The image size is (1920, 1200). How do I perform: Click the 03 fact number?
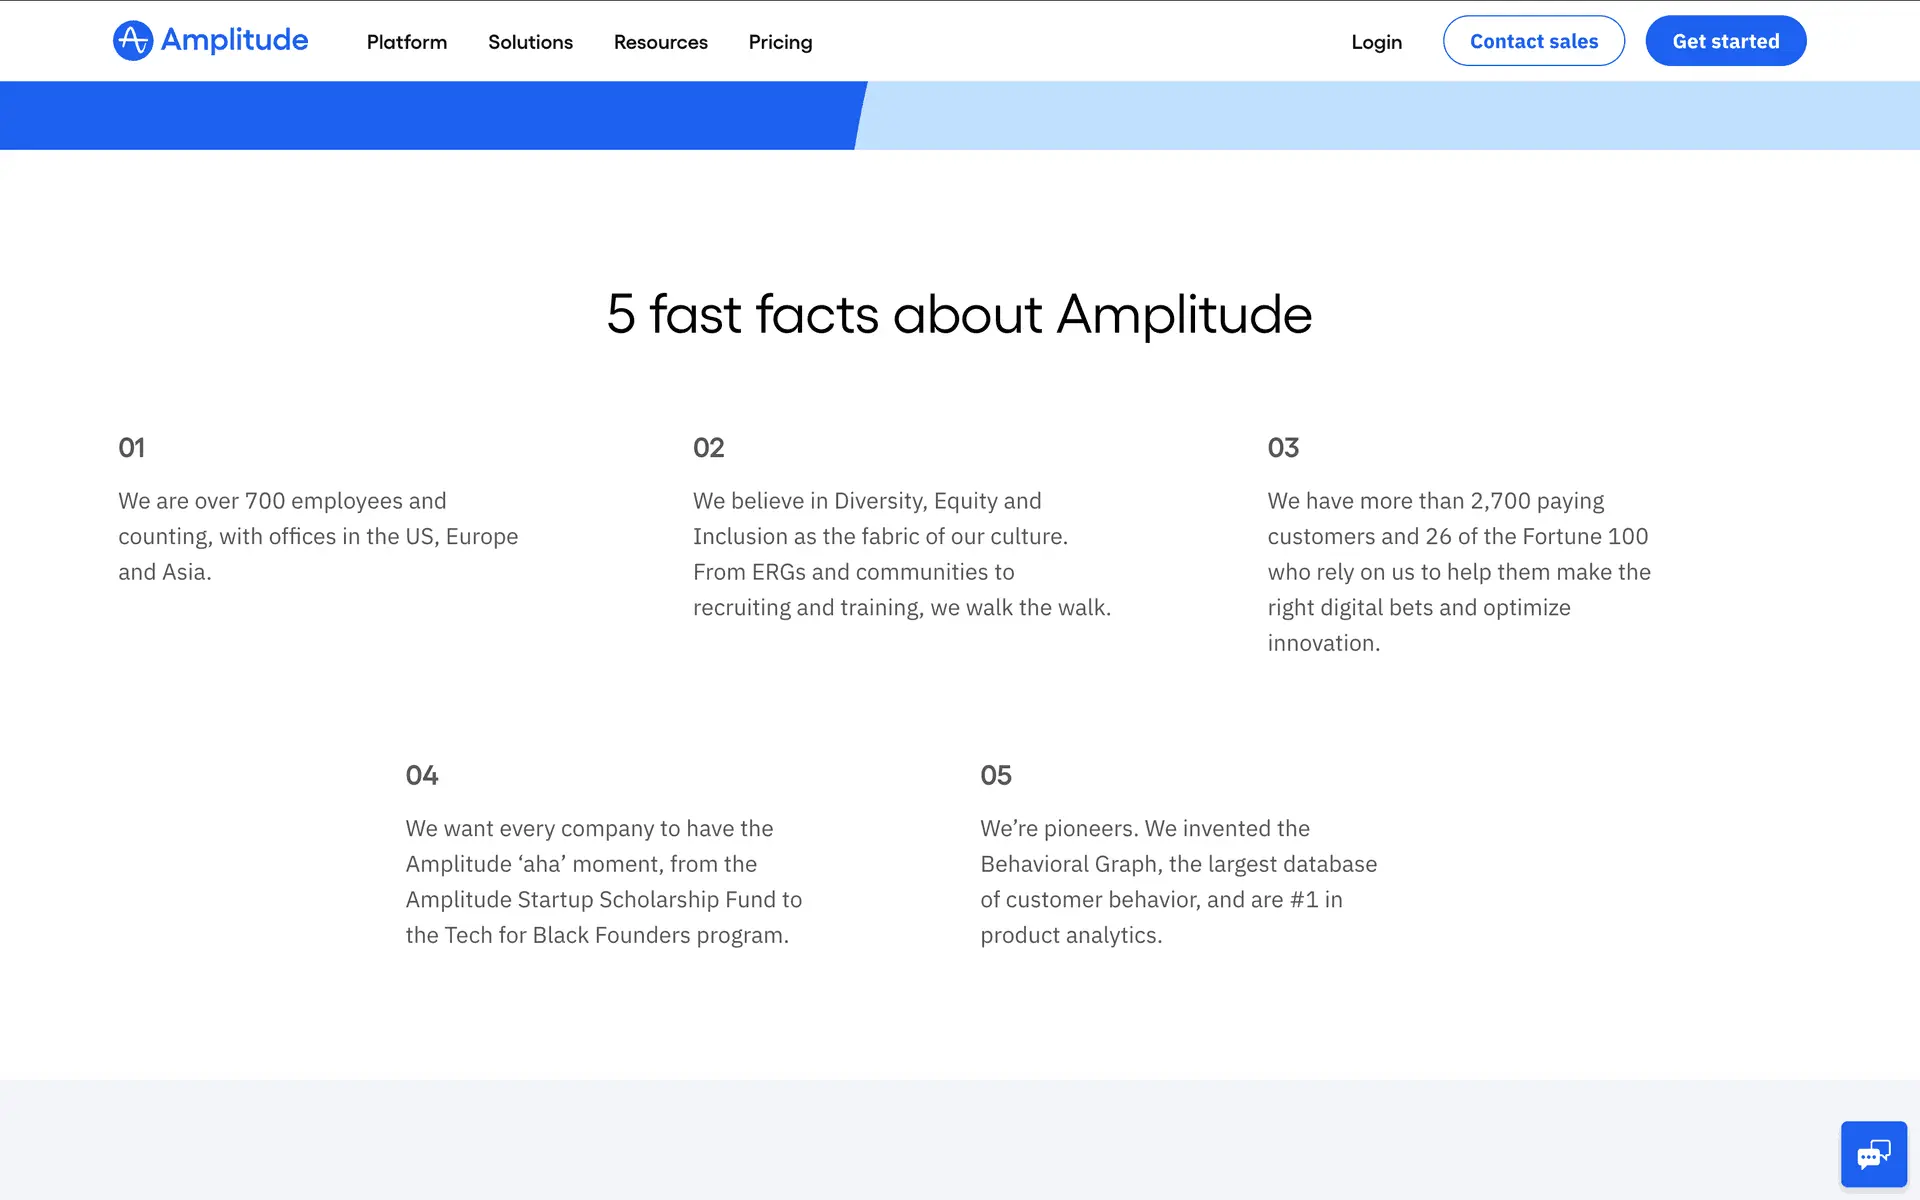click(1283, 447)
